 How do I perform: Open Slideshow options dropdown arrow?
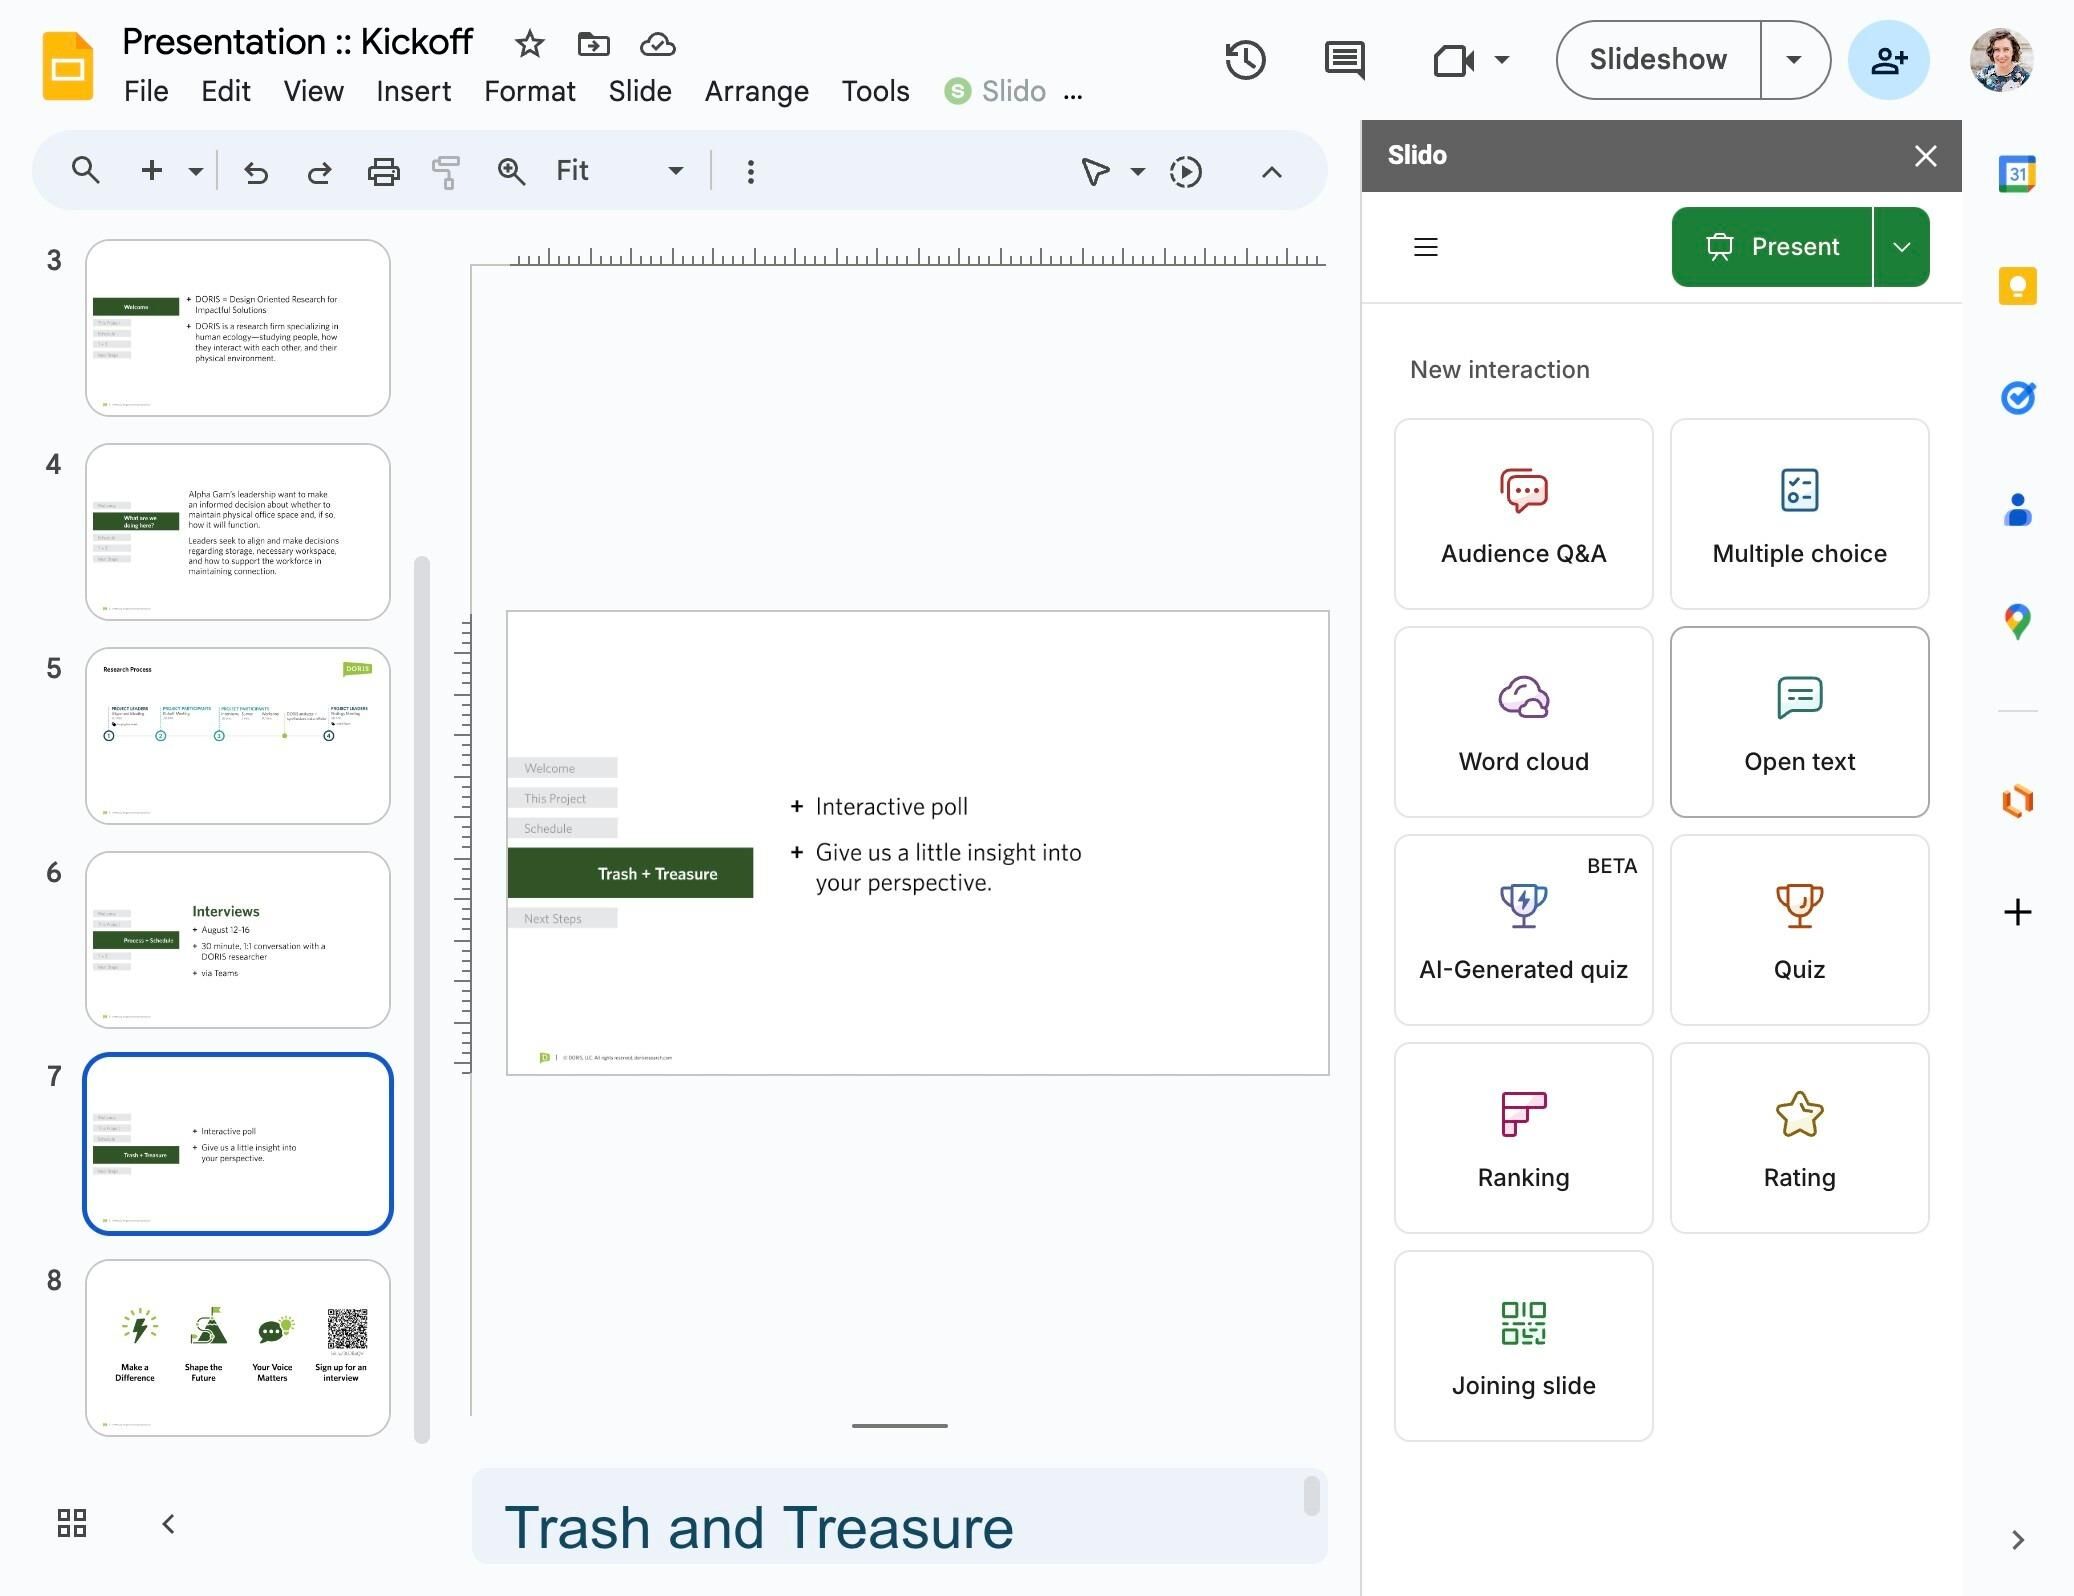[1794, 60]
